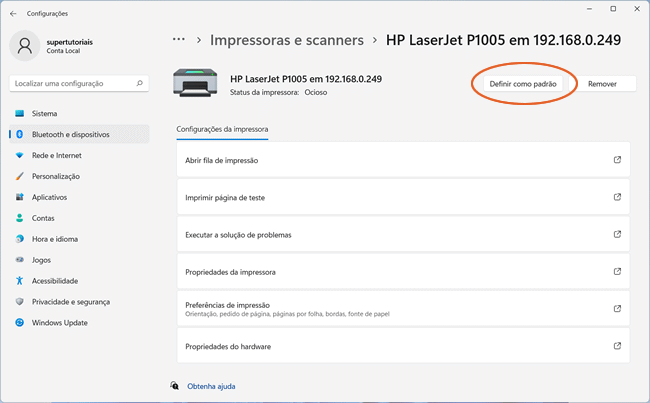
Task: Click external link icon for Imprimir página de teste
Action: pos(617,197)
